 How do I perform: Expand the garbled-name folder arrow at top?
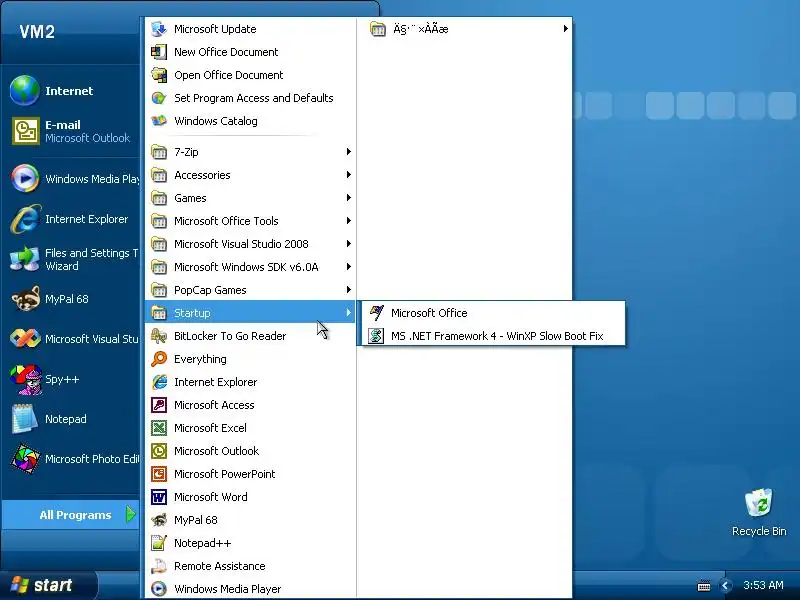click(565, 29)
